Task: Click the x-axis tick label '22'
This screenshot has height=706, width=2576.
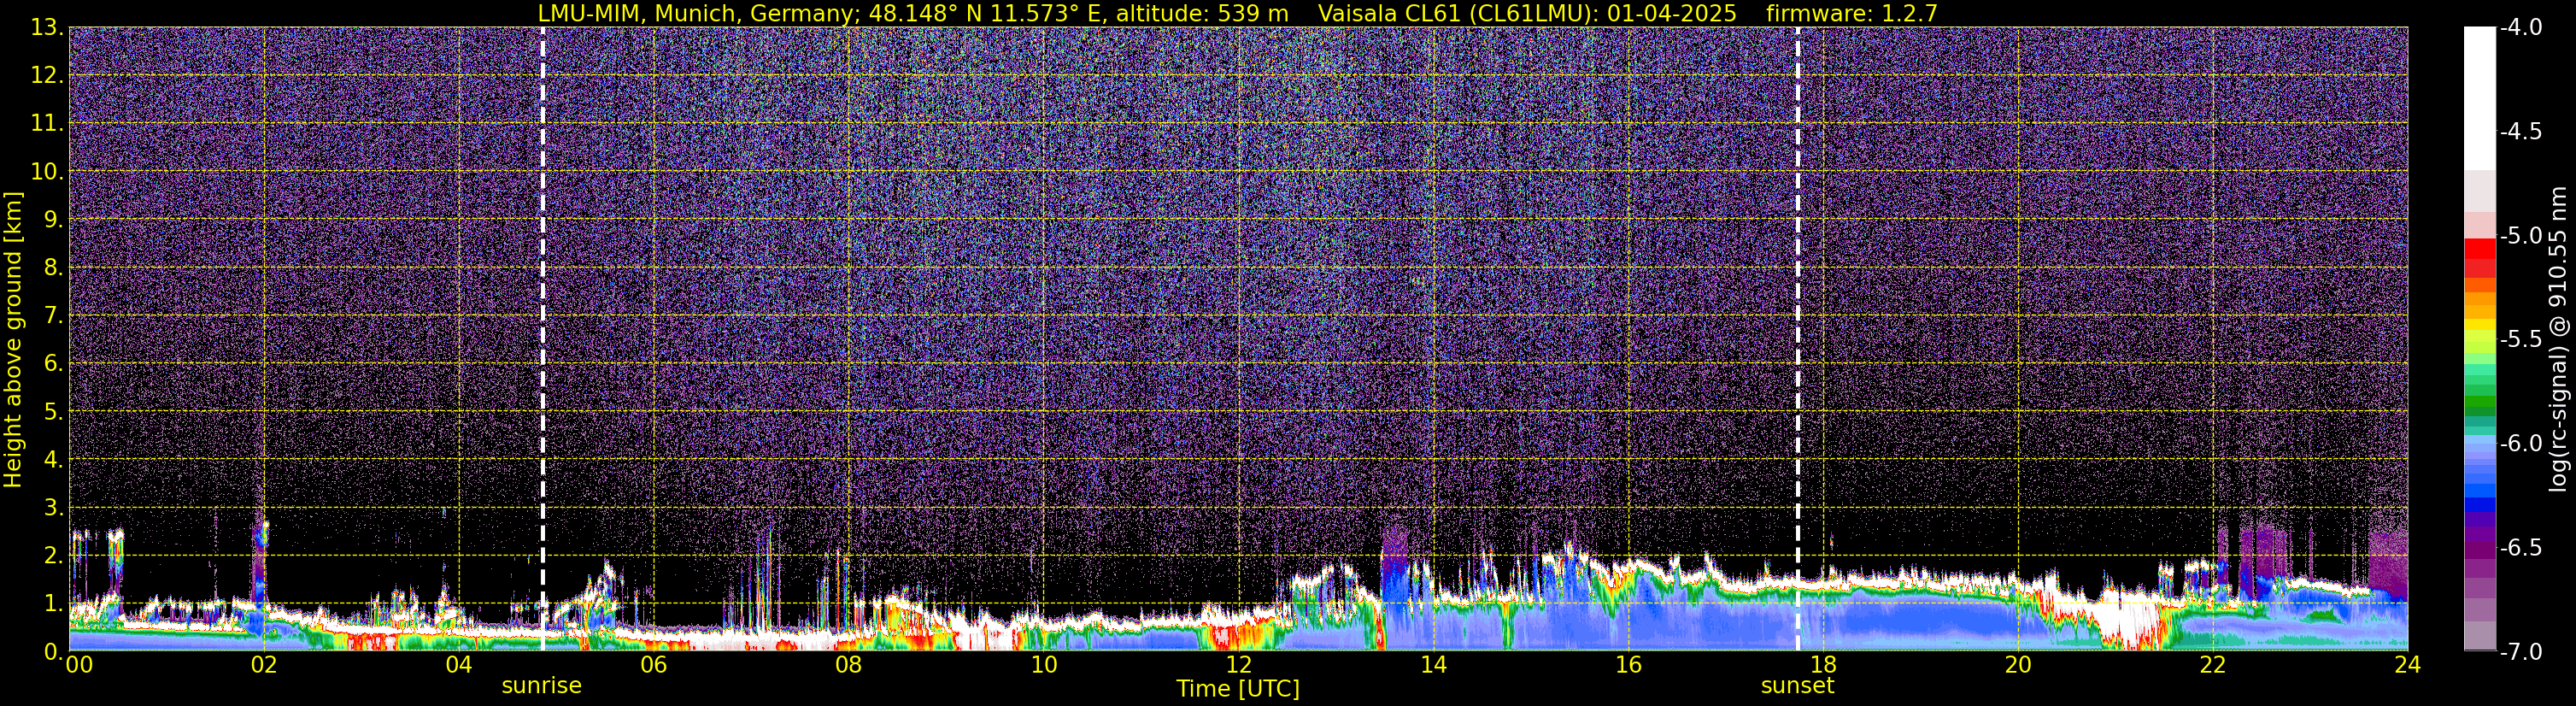Action: point(2213,666)
